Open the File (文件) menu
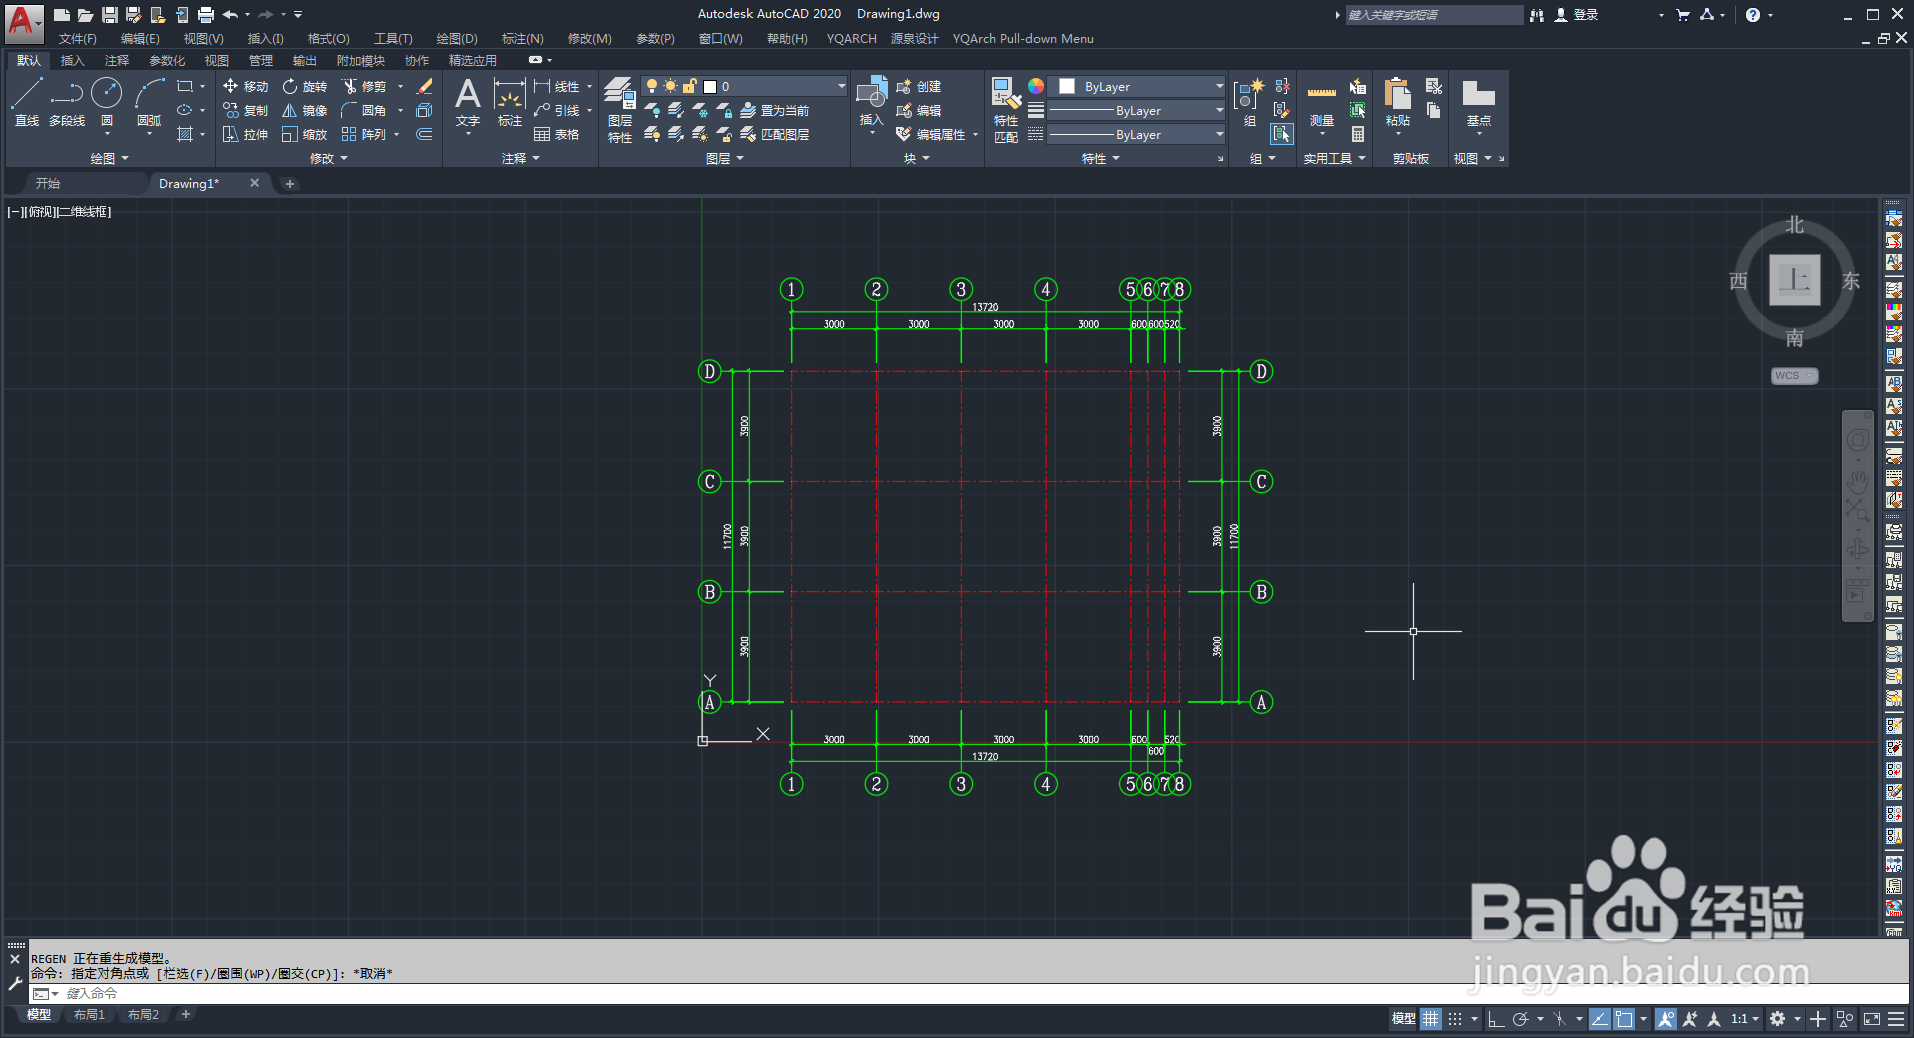 [x=78, y=39]
